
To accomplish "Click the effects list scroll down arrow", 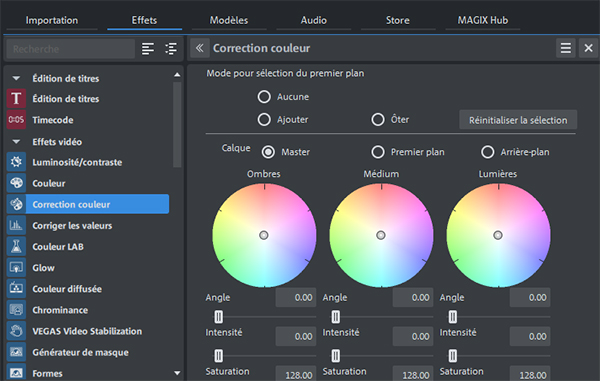I will click(x=177, y=373).
